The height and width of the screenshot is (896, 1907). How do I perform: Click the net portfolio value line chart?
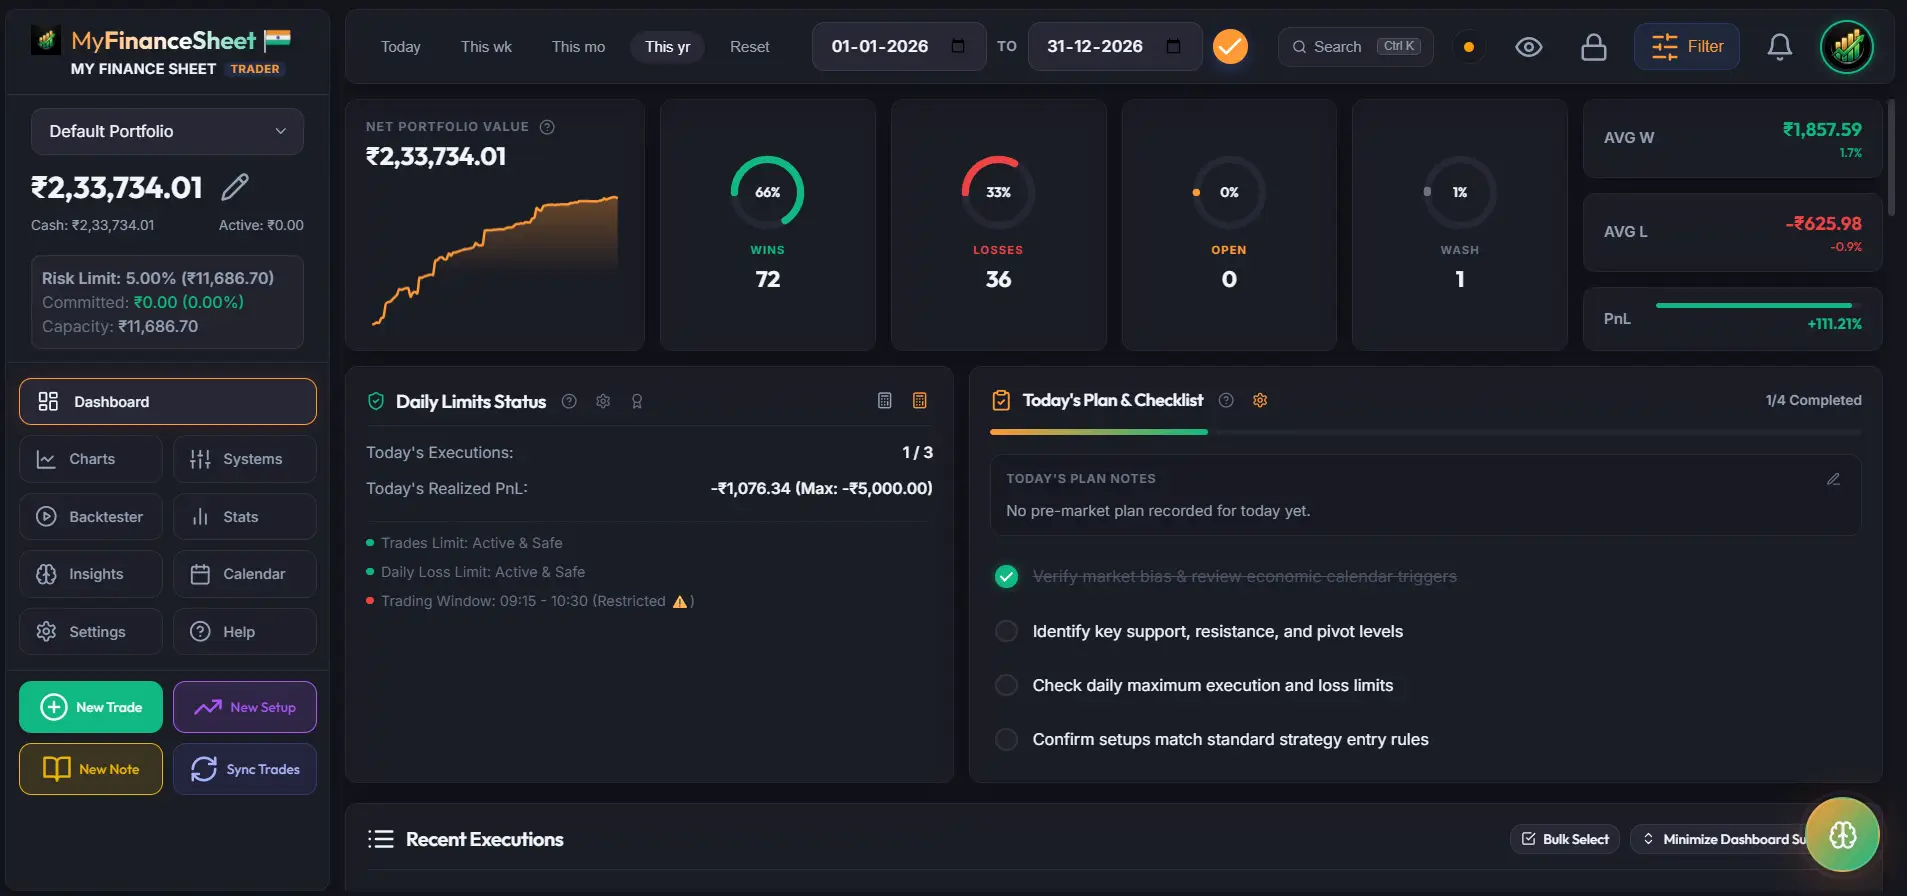pyautogui.click(x=495, y=260)
